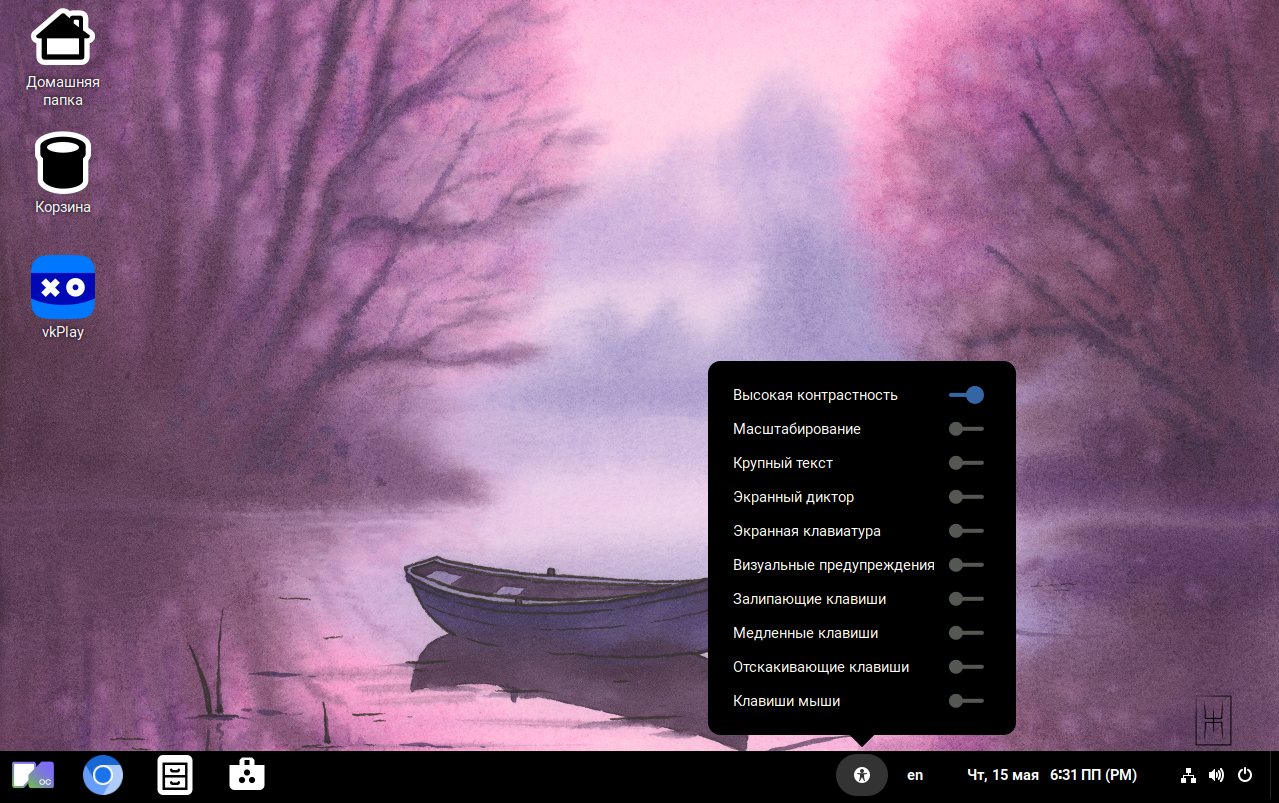Open the Домашняя папка desktop icon
1279x803 pixels.
coord(62,38)
